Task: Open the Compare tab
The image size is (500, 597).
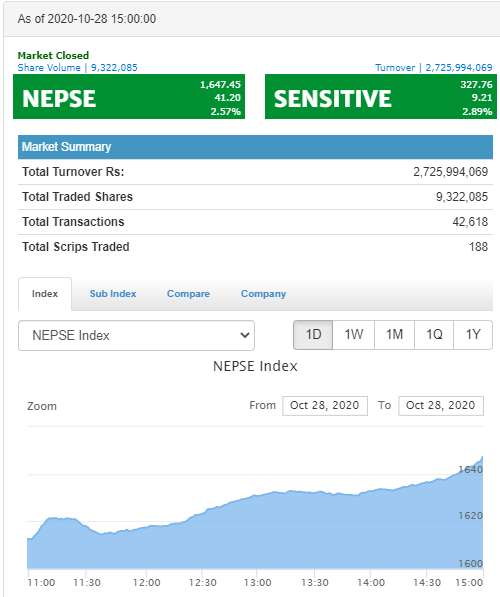Action: tap(188, 294)
